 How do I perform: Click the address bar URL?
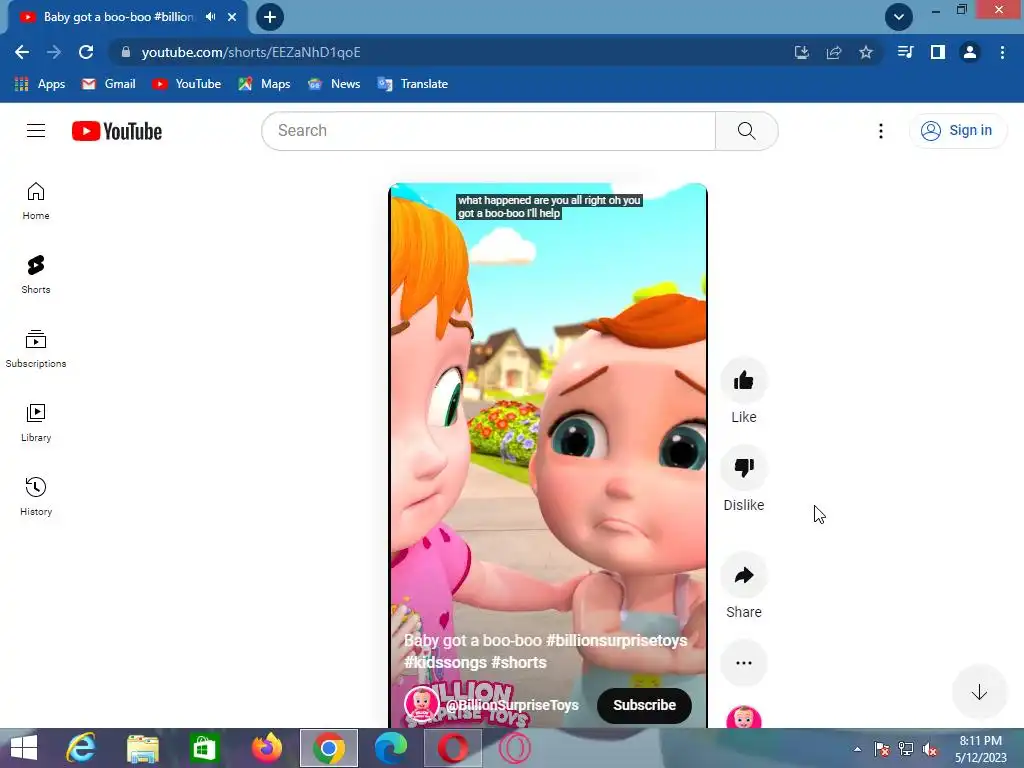251,52
